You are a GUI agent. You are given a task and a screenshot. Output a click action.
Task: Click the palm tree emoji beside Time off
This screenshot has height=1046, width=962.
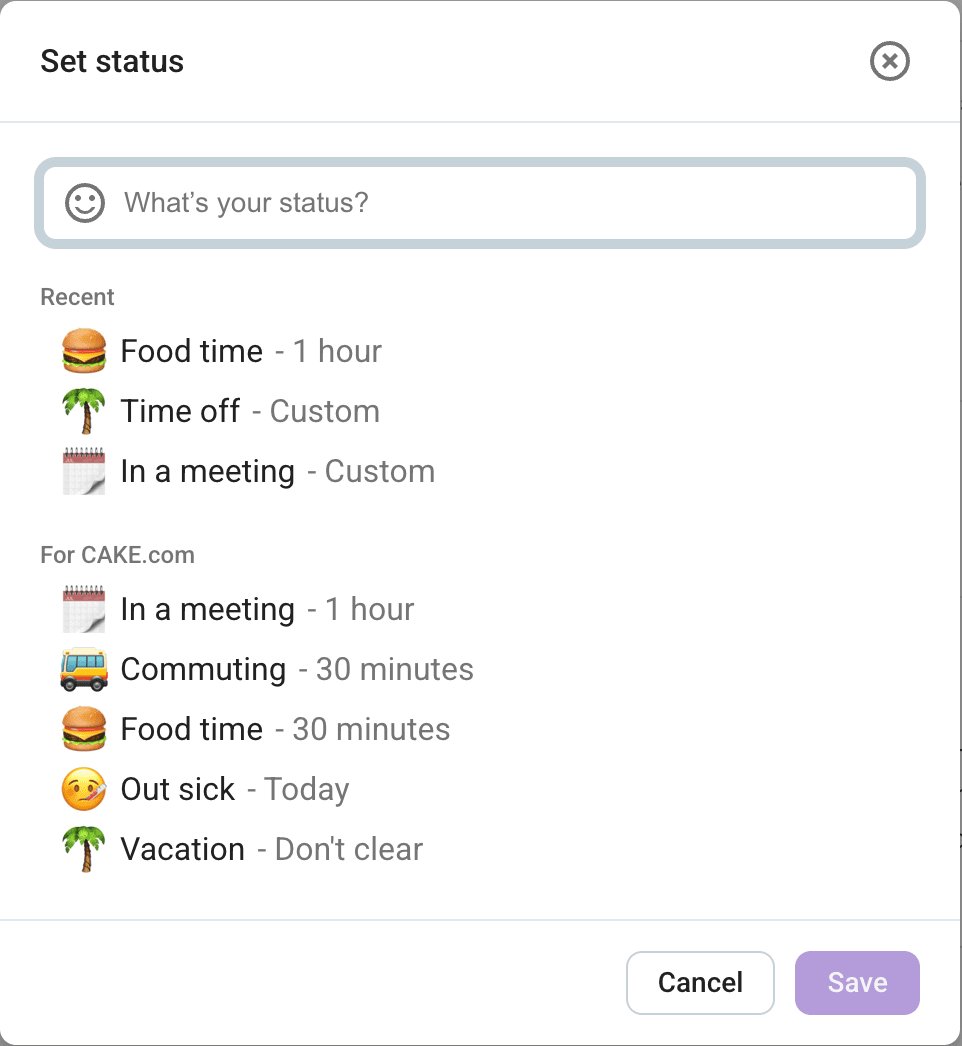click(x=84, y=410)
